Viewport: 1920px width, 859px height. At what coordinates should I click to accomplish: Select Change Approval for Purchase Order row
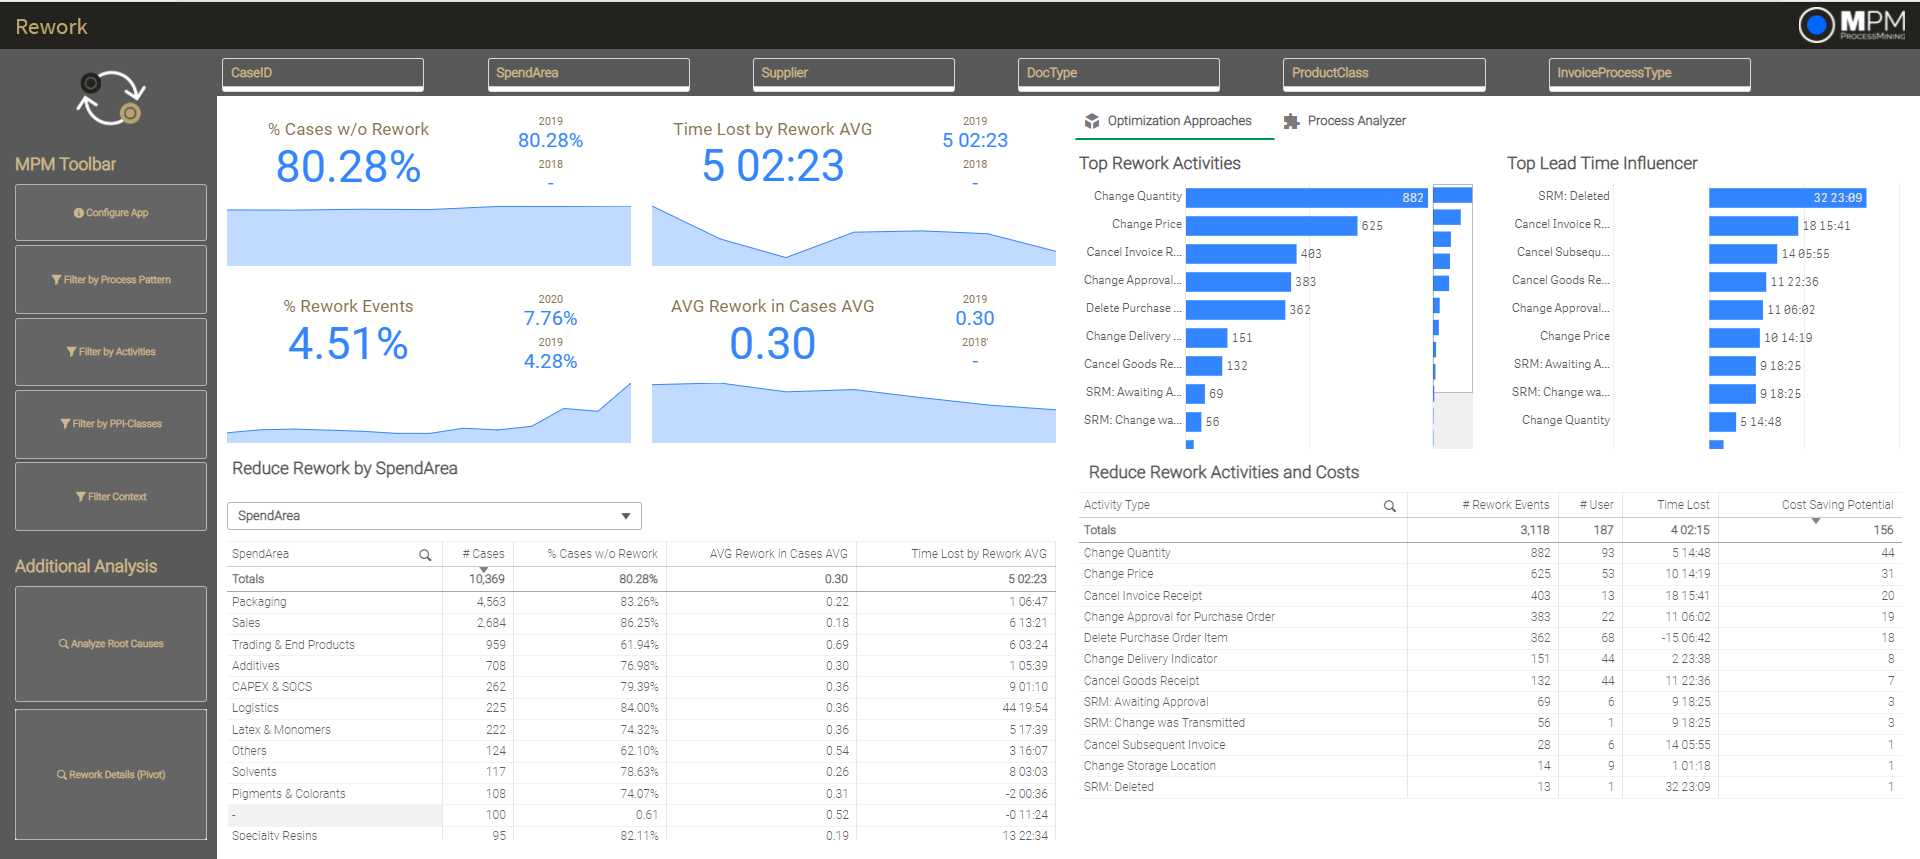point(1490,617)
